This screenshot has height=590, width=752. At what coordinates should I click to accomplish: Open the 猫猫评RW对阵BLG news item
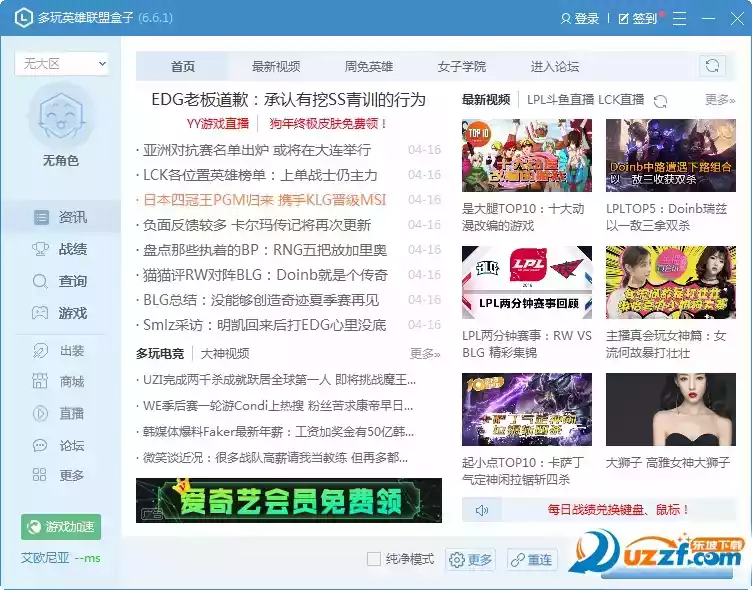point(265,274)
